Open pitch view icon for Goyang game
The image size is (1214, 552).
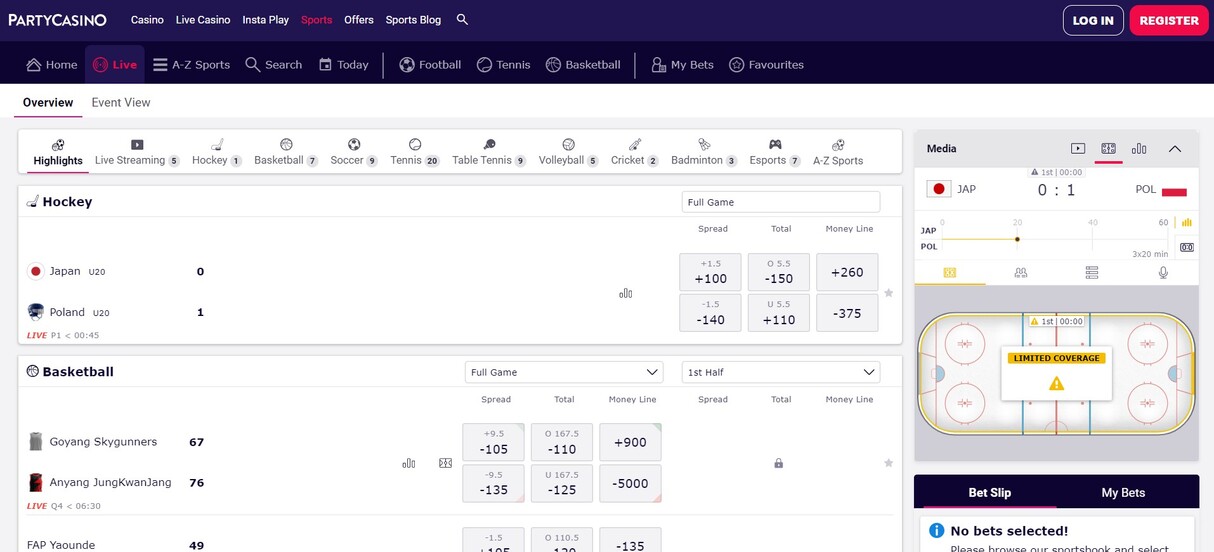pyautogui.click(x=446, y=463)
